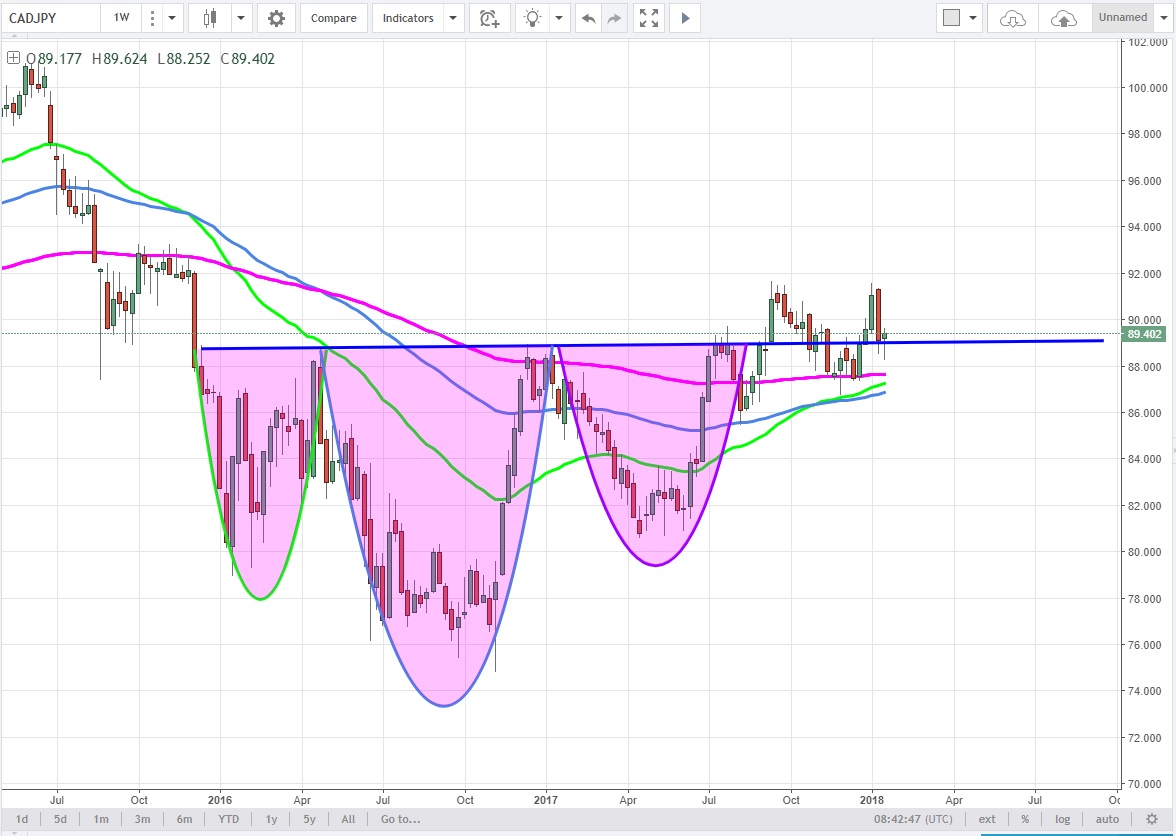Save chart layout to cloud
Screen dimensions: 1176x836
[1064, 18]
